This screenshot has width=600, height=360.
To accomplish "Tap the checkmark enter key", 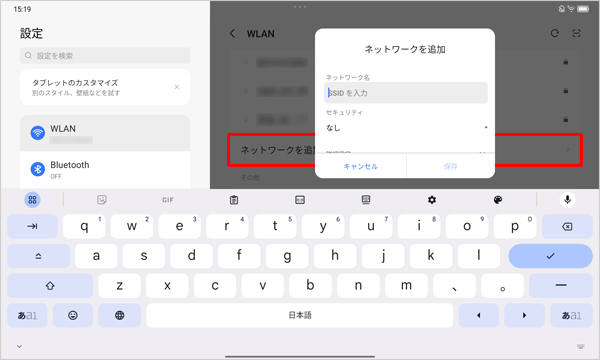I will click(550, 256).
